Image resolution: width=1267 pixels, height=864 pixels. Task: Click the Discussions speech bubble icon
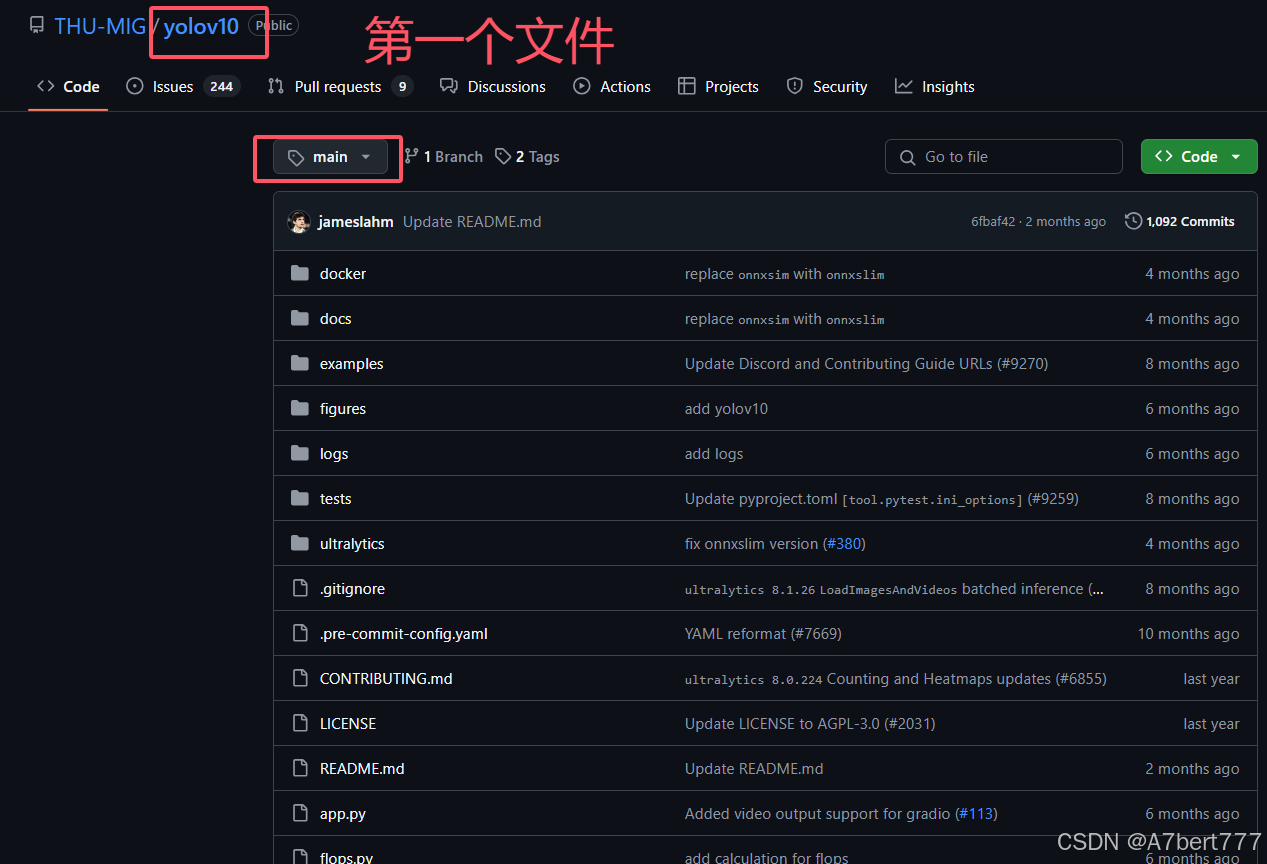pos(449,86)
